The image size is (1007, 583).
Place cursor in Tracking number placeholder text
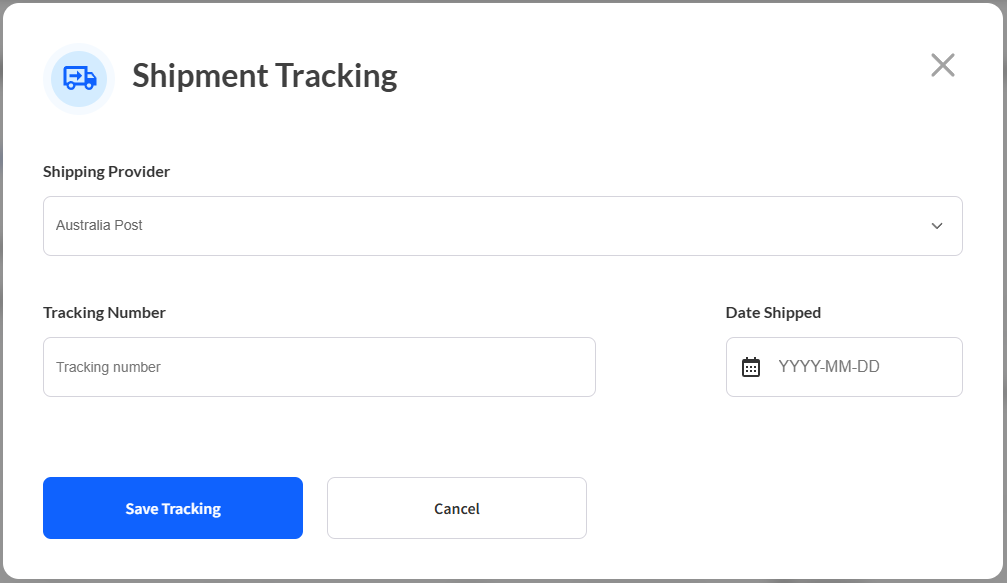(108, 367)
